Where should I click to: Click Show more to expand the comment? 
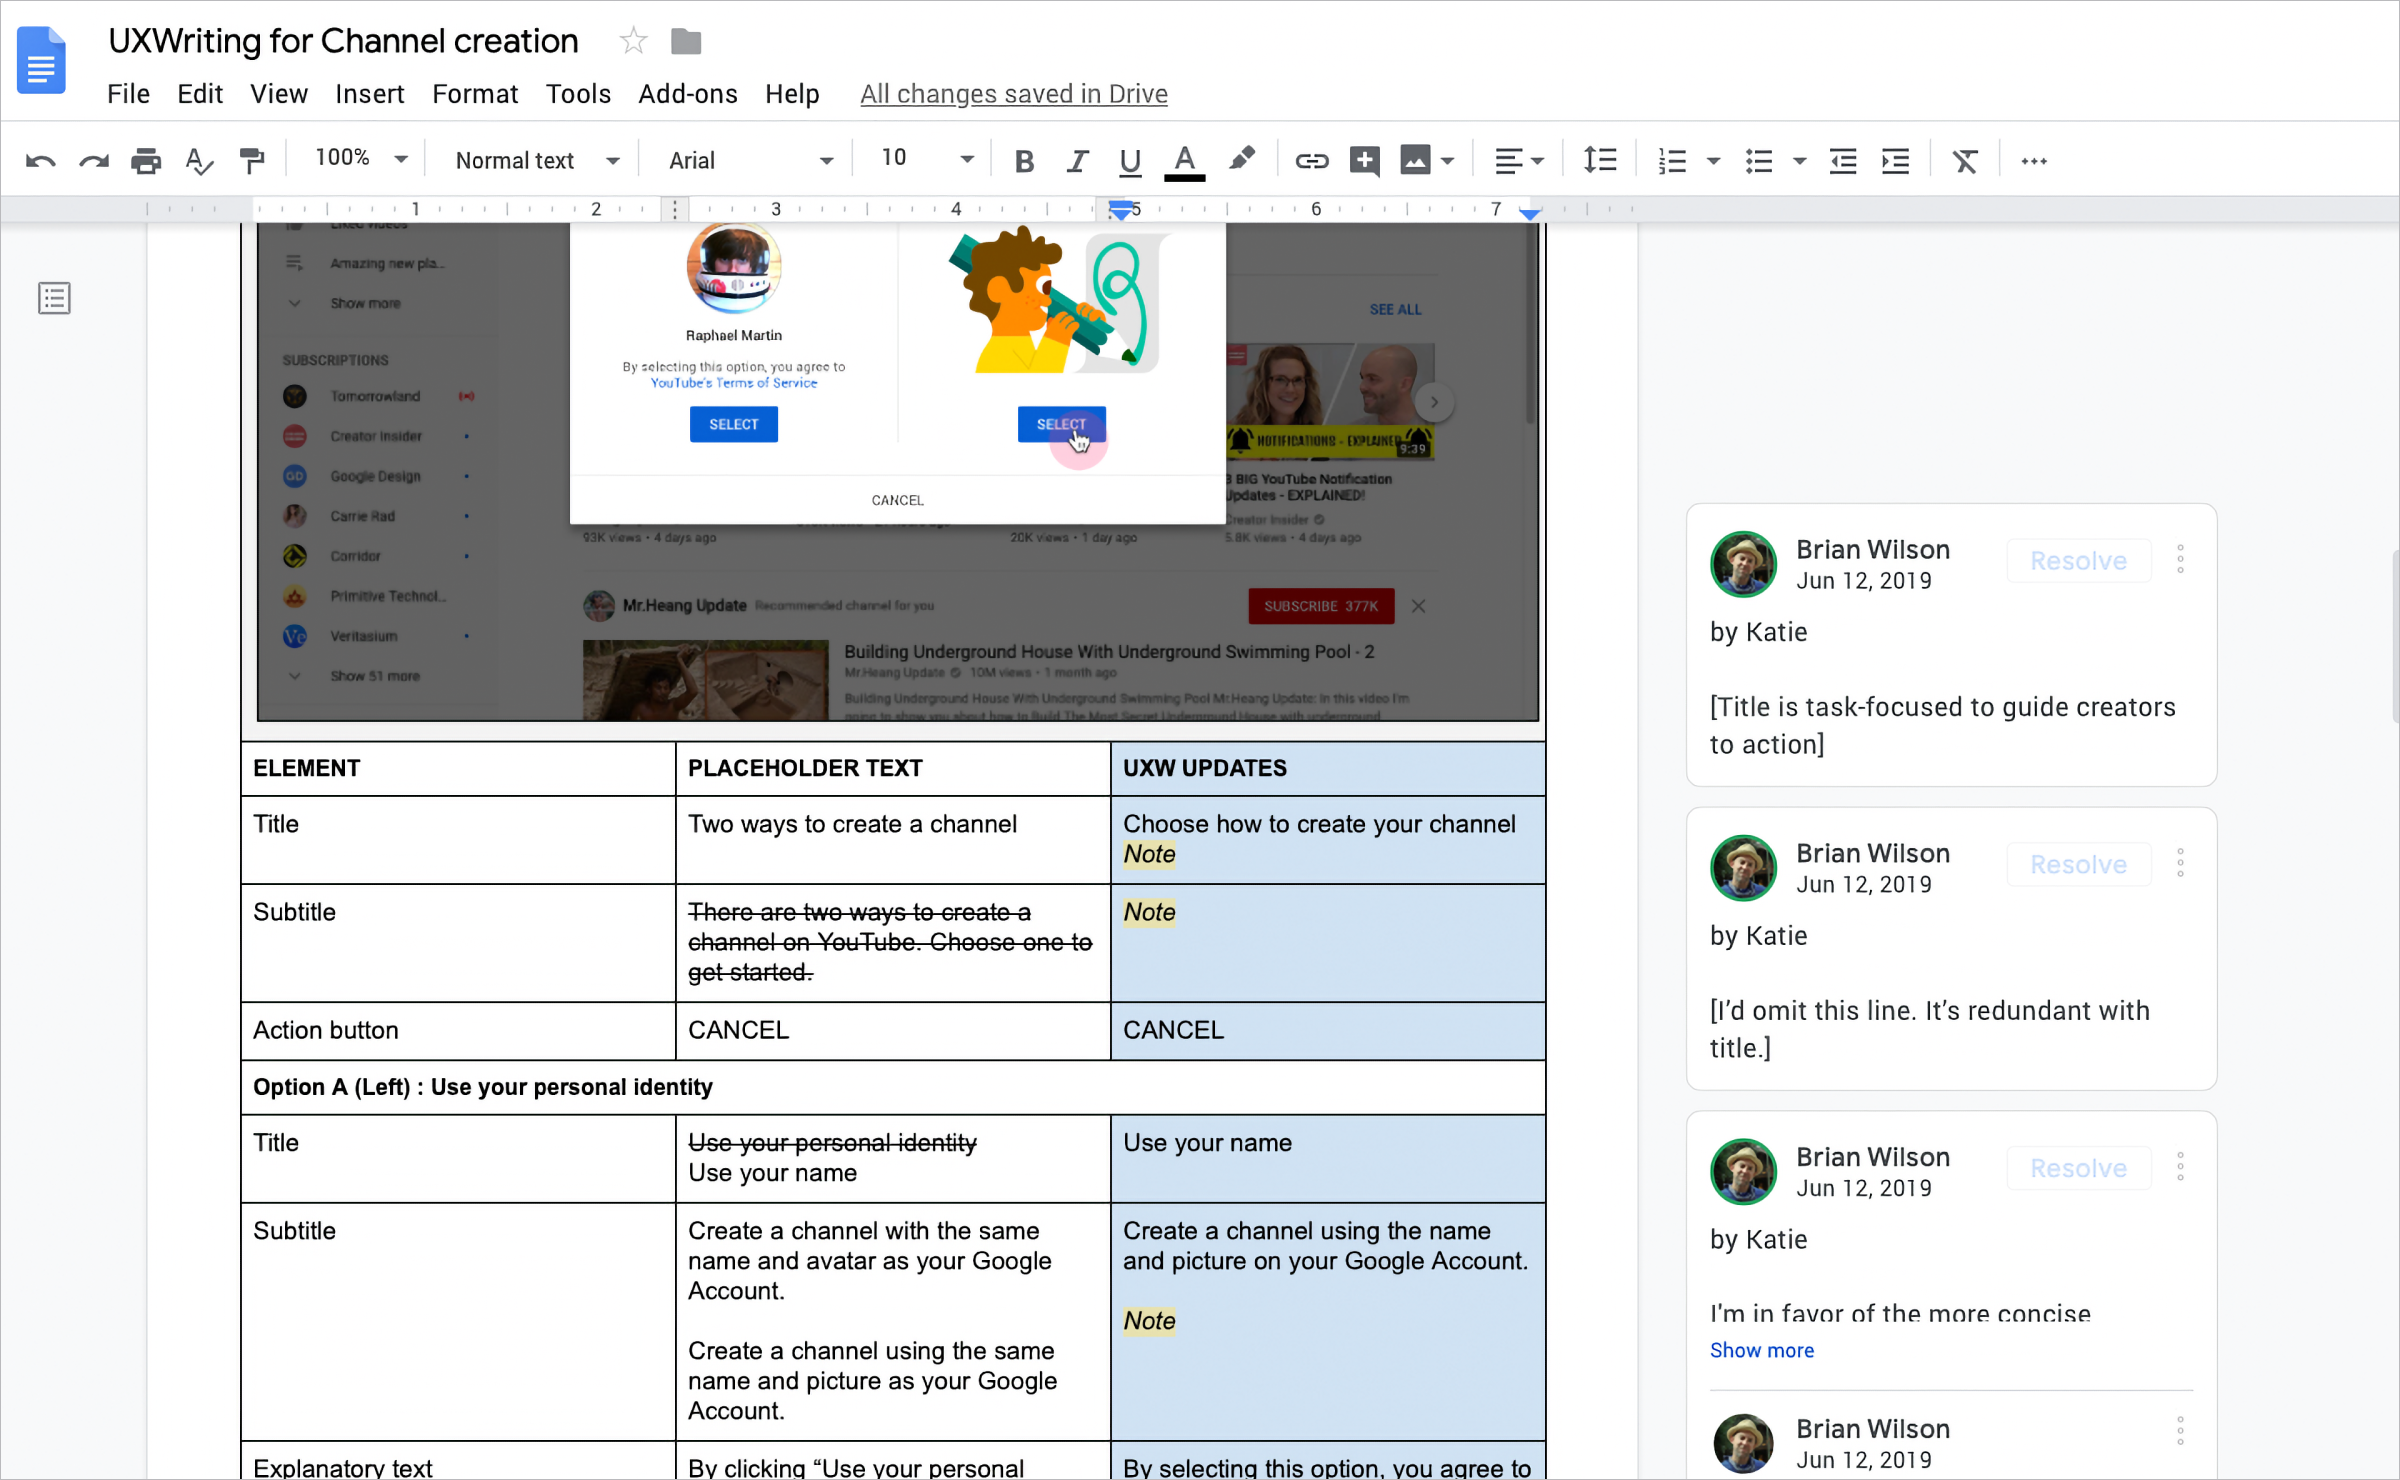[x=1762, y=1350]
